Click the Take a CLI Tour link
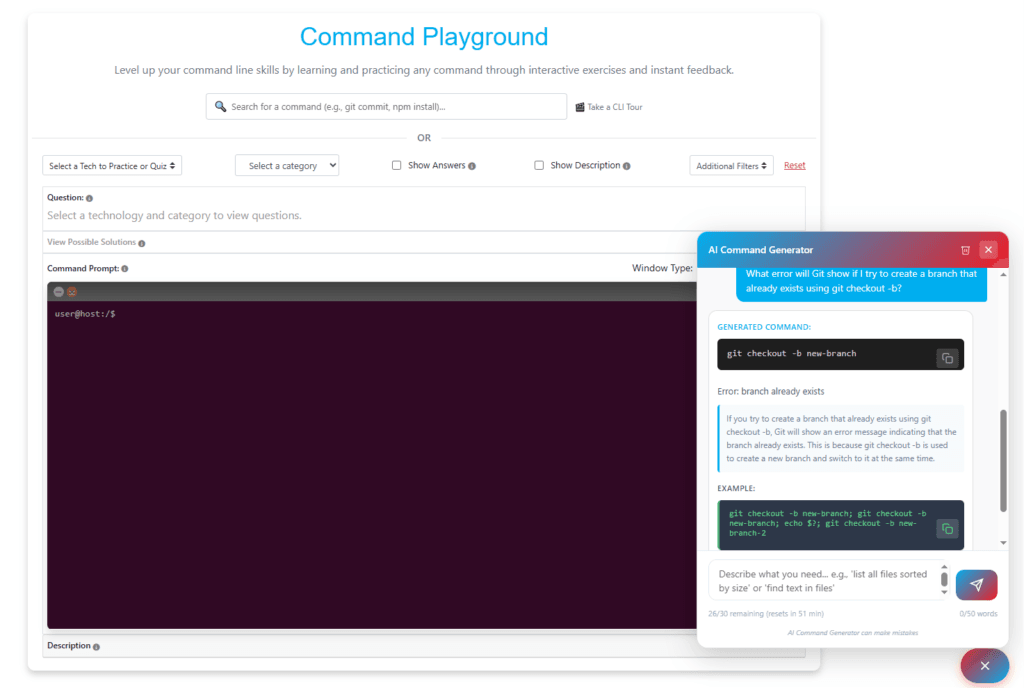 point(614,107)
